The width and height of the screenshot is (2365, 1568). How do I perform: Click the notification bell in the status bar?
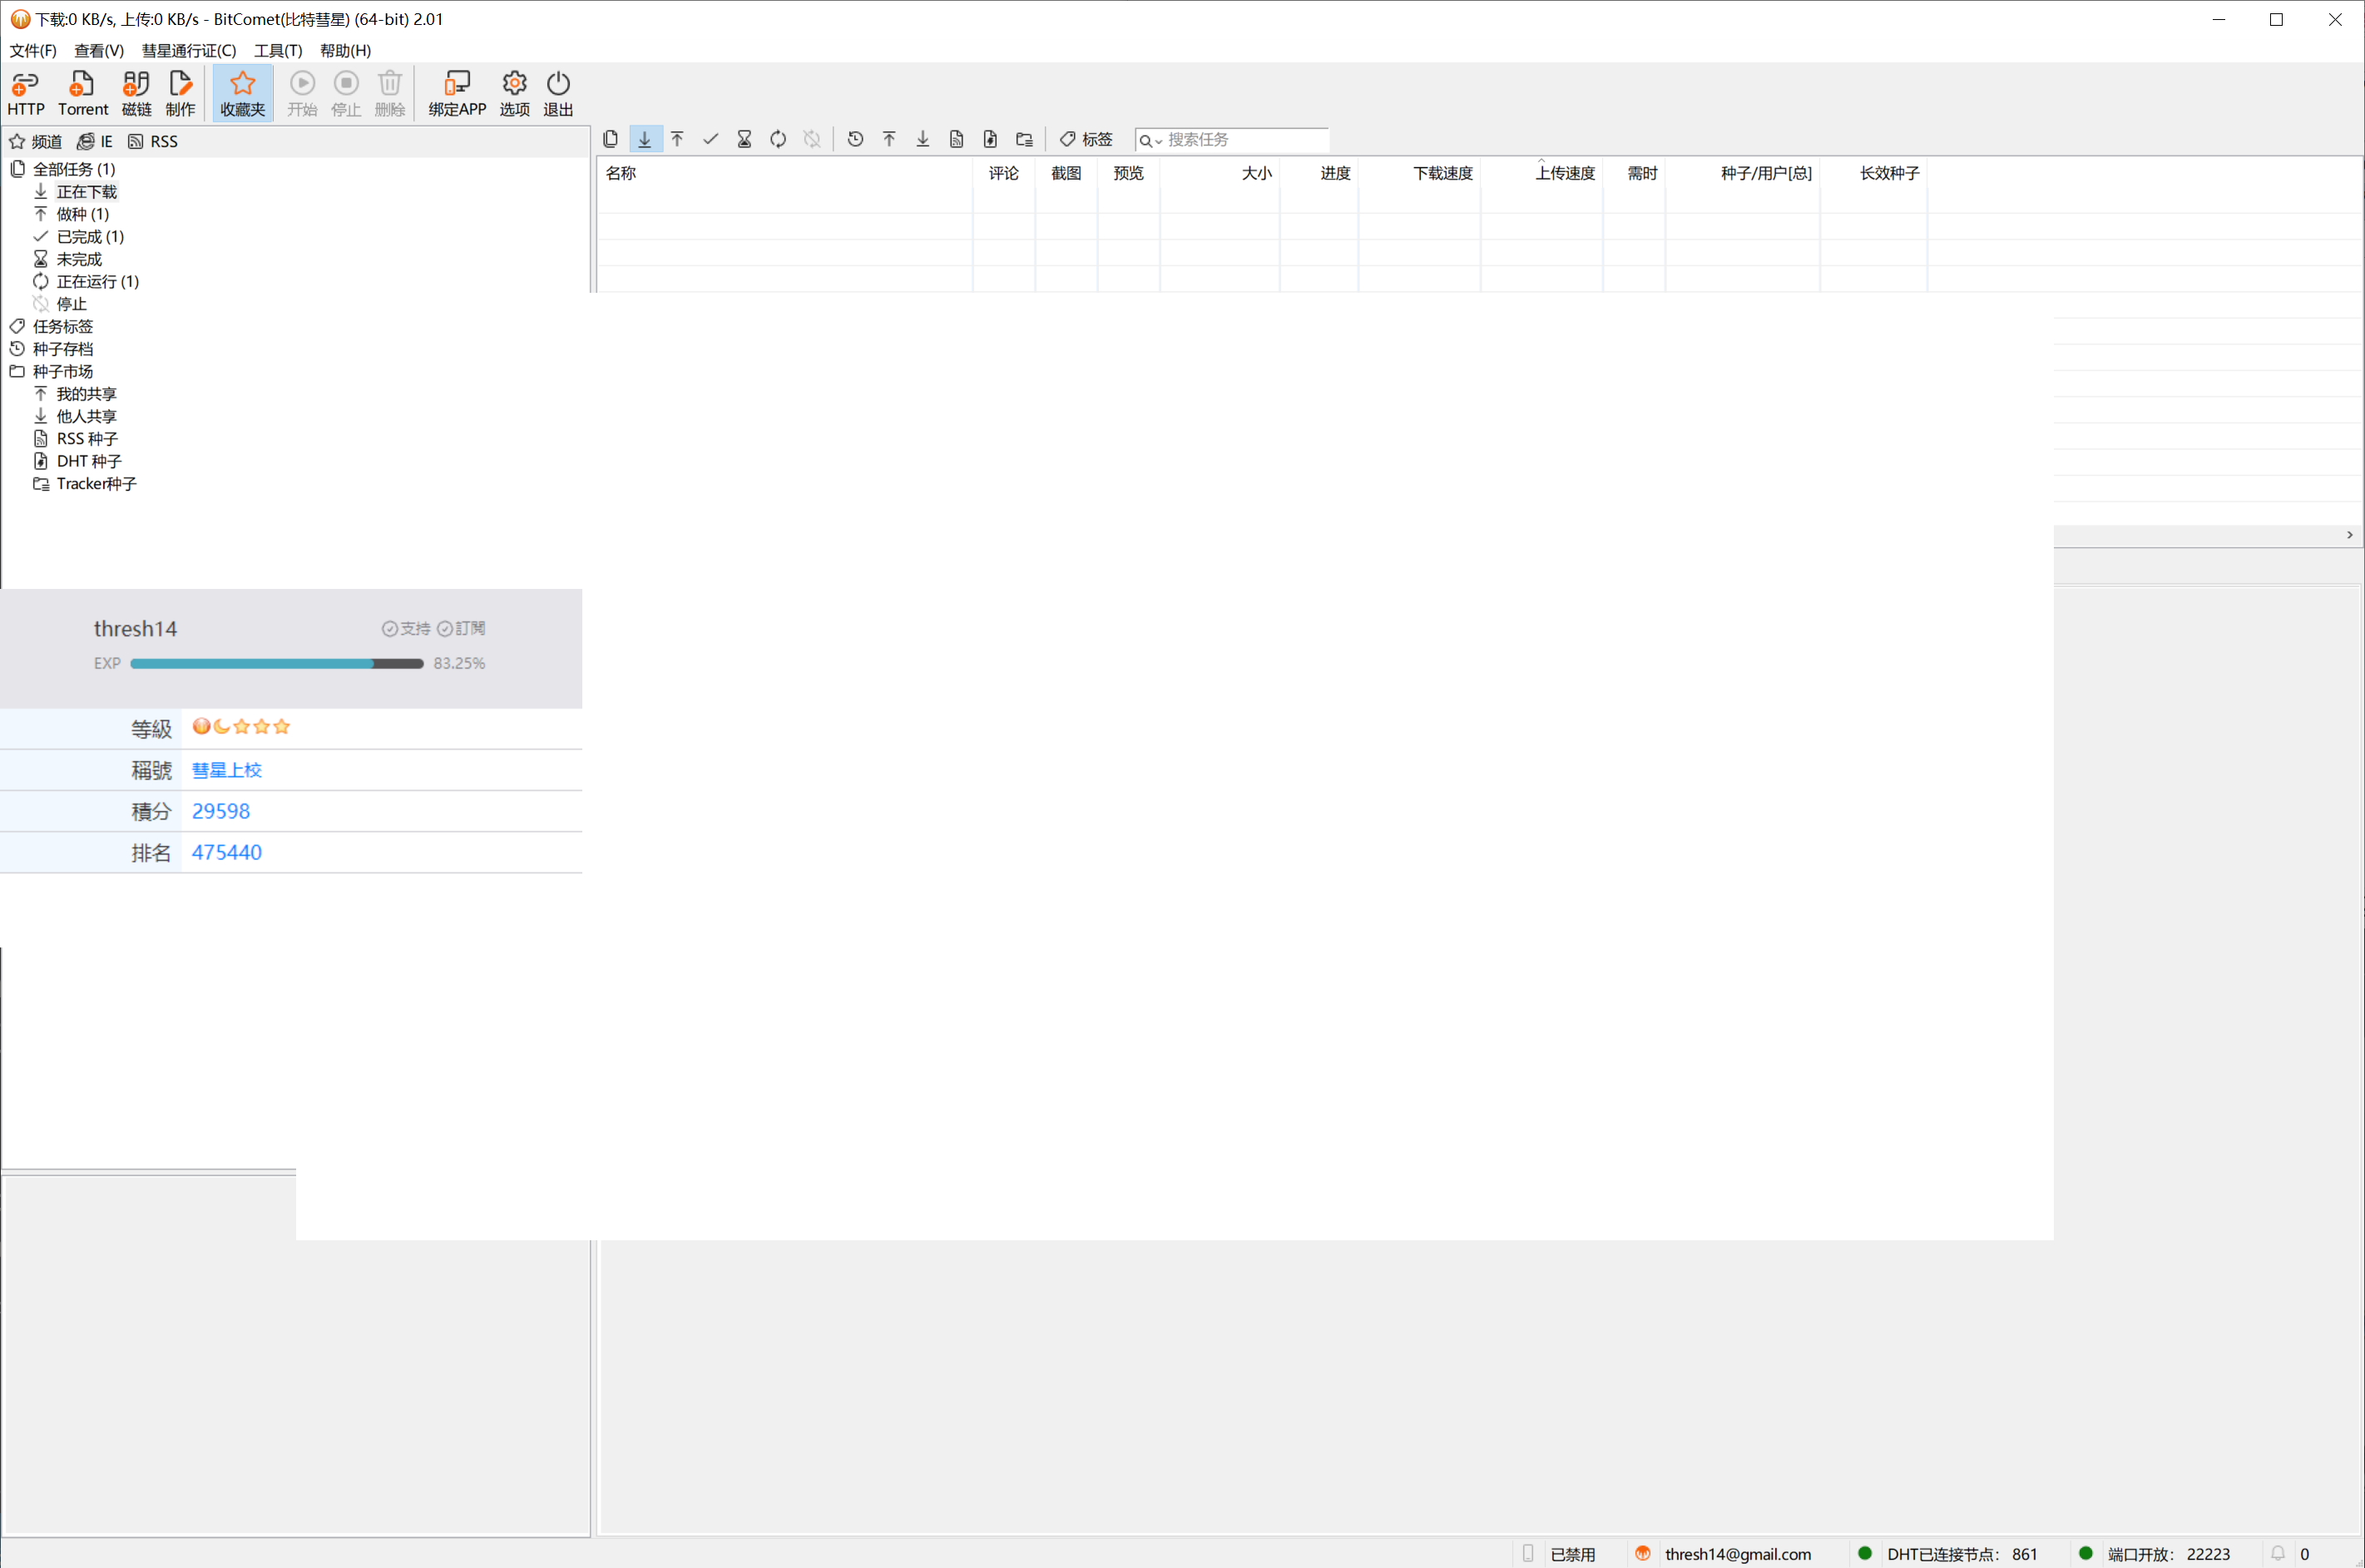[2278, 1553]
